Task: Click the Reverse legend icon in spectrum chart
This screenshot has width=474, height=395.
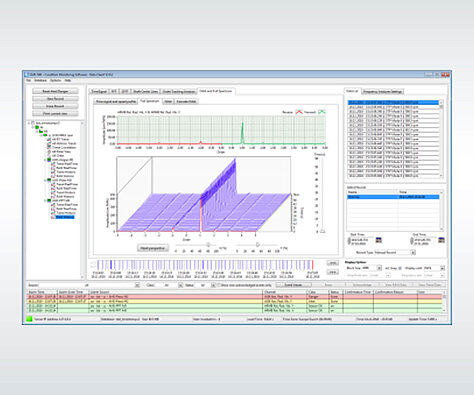Action: click(299, 112)
